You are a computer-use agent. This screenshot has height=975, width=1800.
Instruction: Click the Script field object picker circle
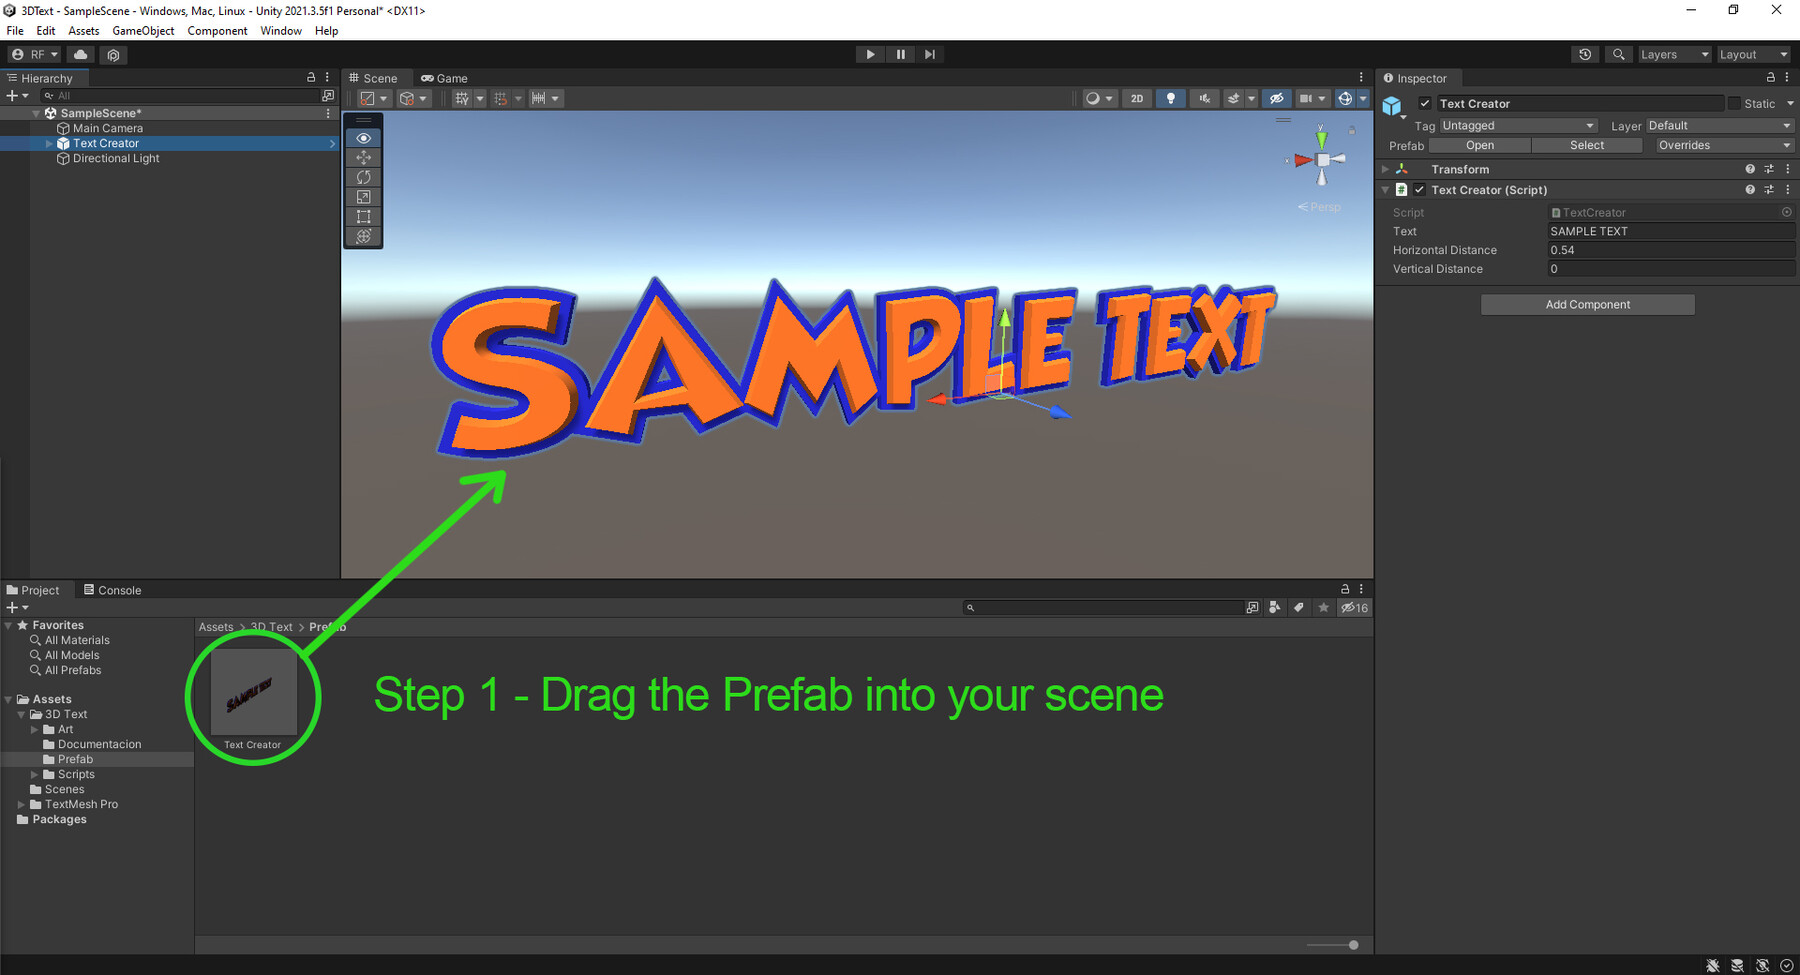1786,212
